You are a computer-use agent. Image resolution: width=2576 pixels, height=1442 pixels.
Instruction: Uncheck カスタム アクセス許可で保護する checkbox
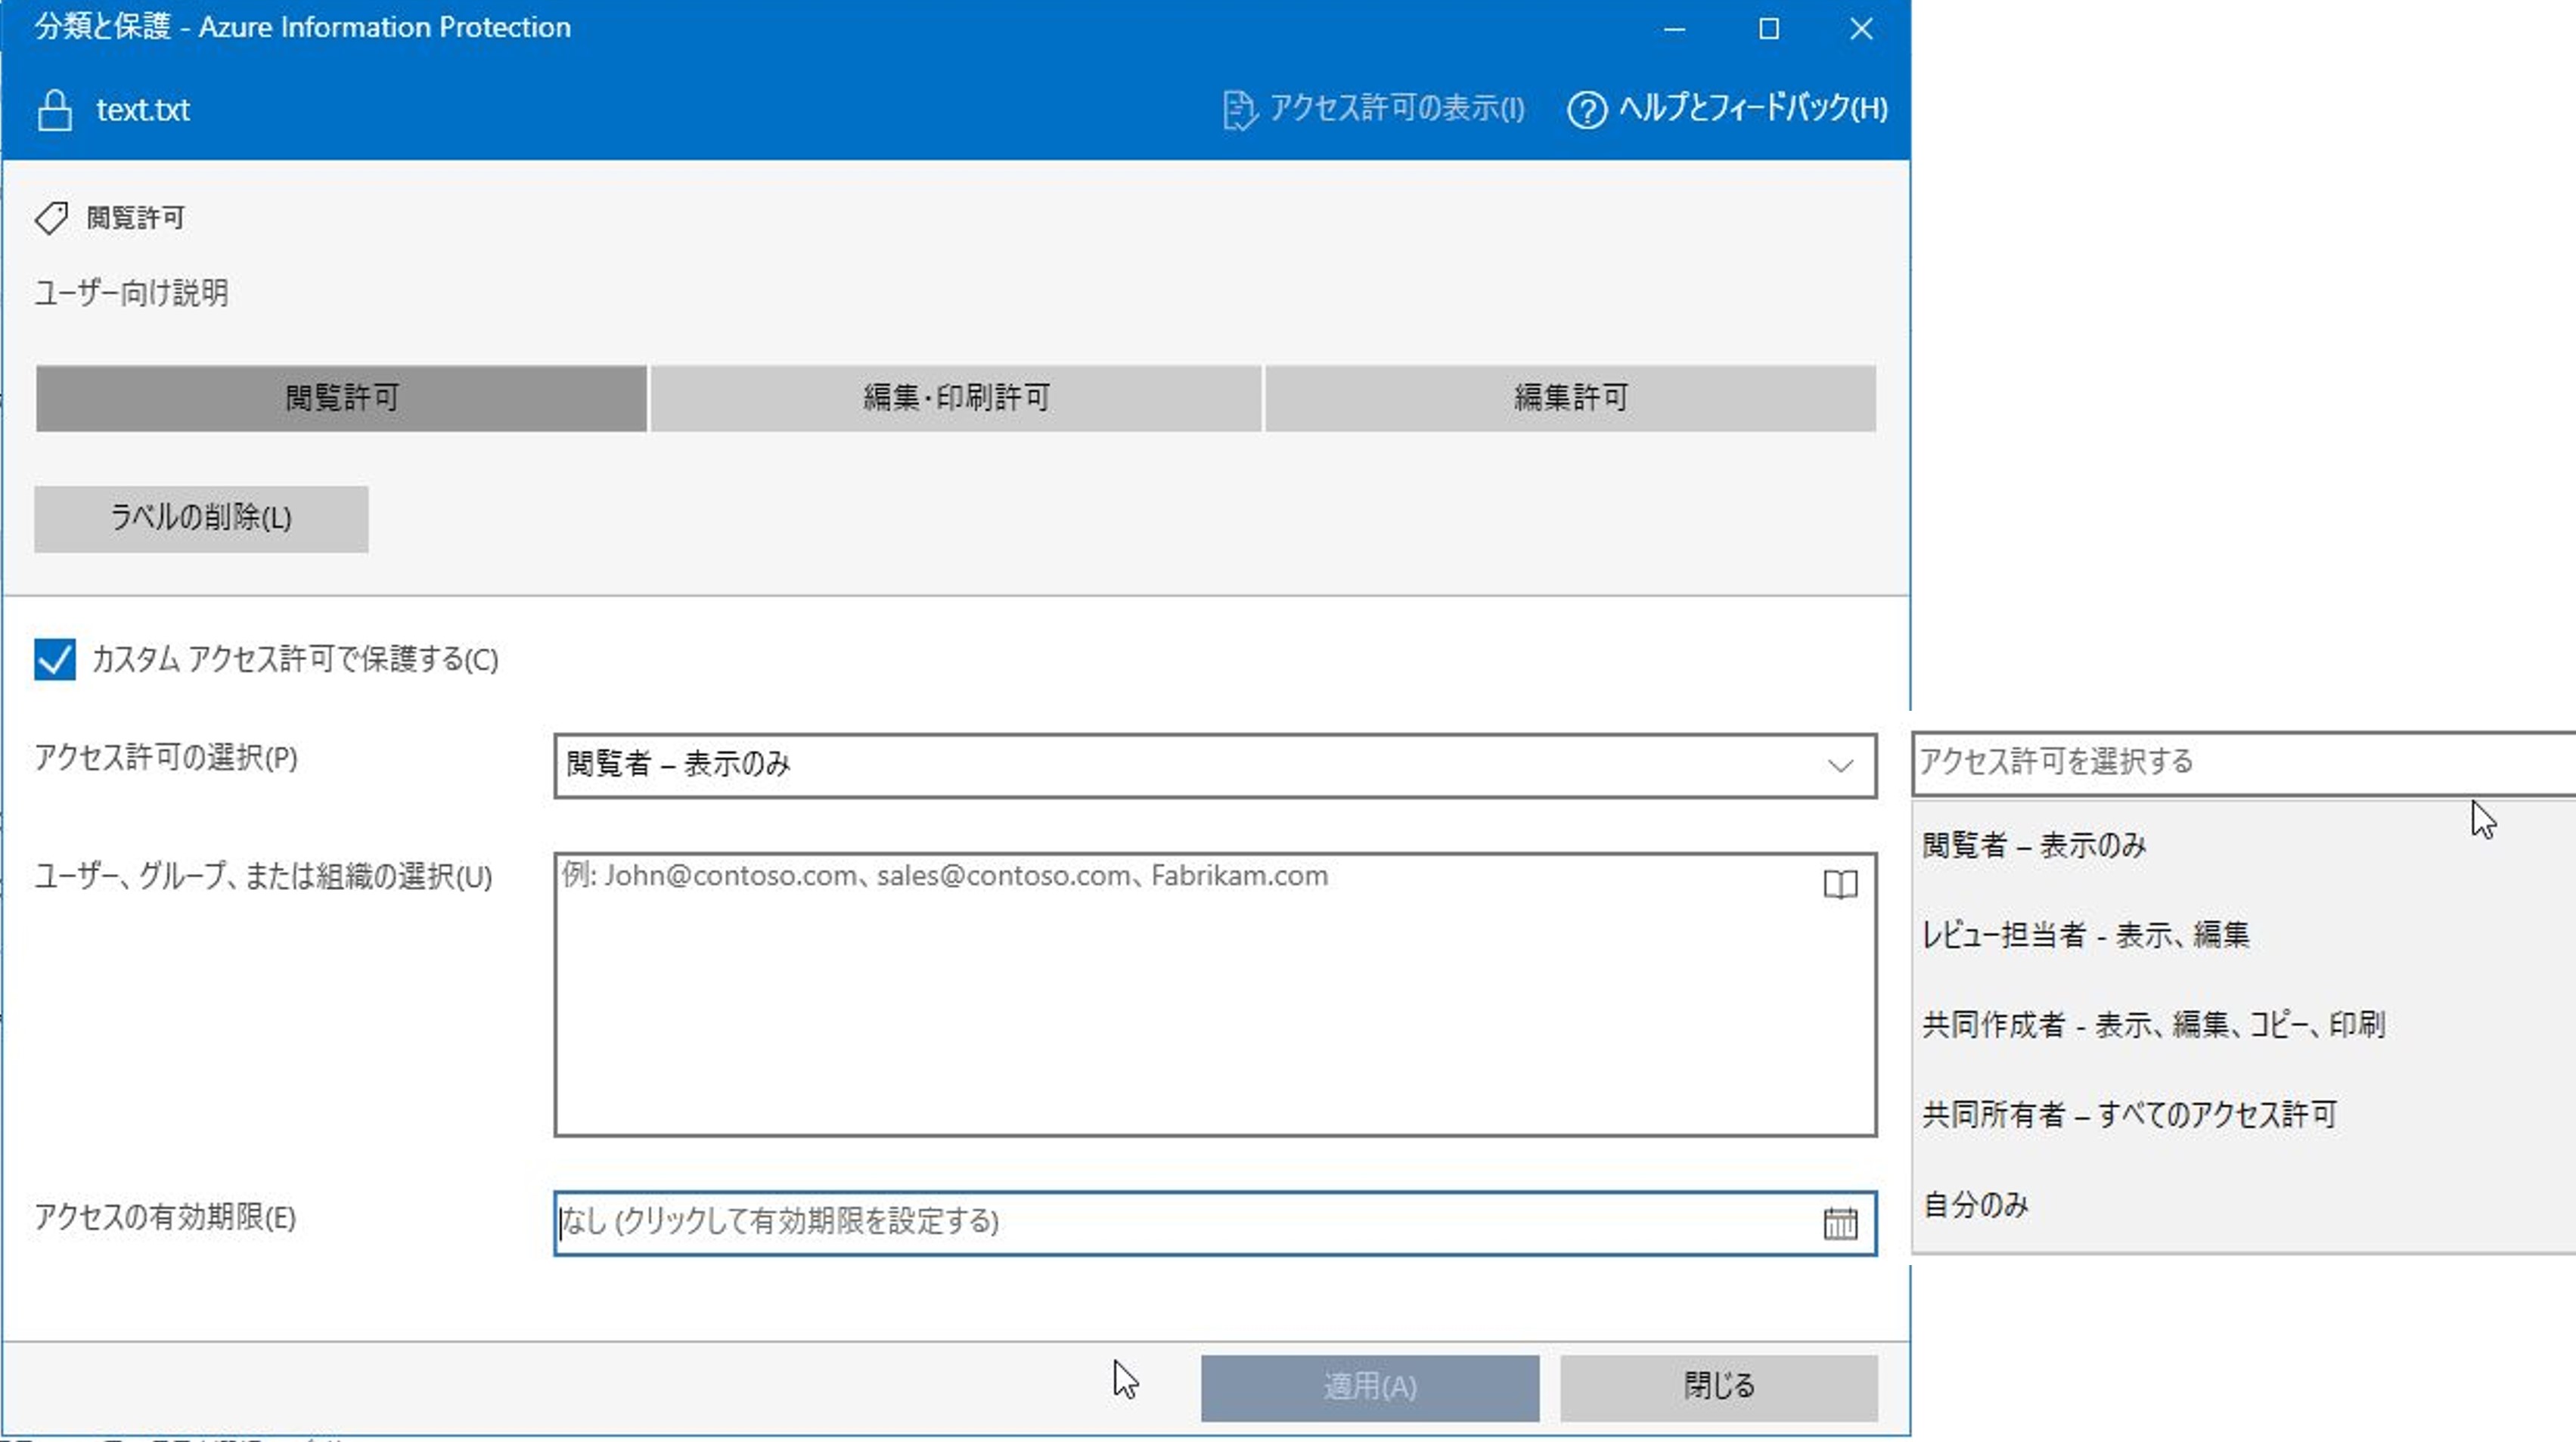[55, 660]
